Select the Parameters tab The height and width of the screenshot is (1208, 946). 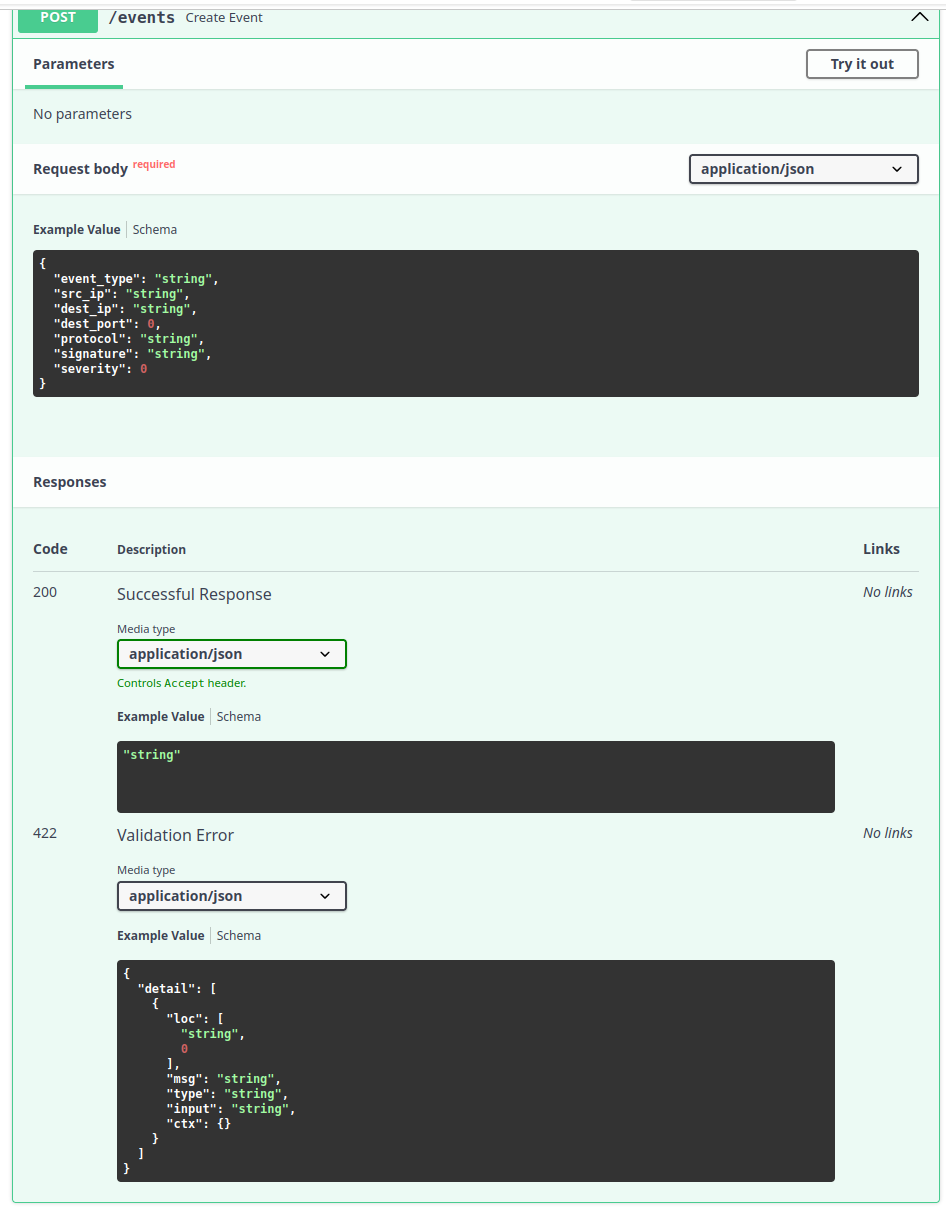[74, 64]
